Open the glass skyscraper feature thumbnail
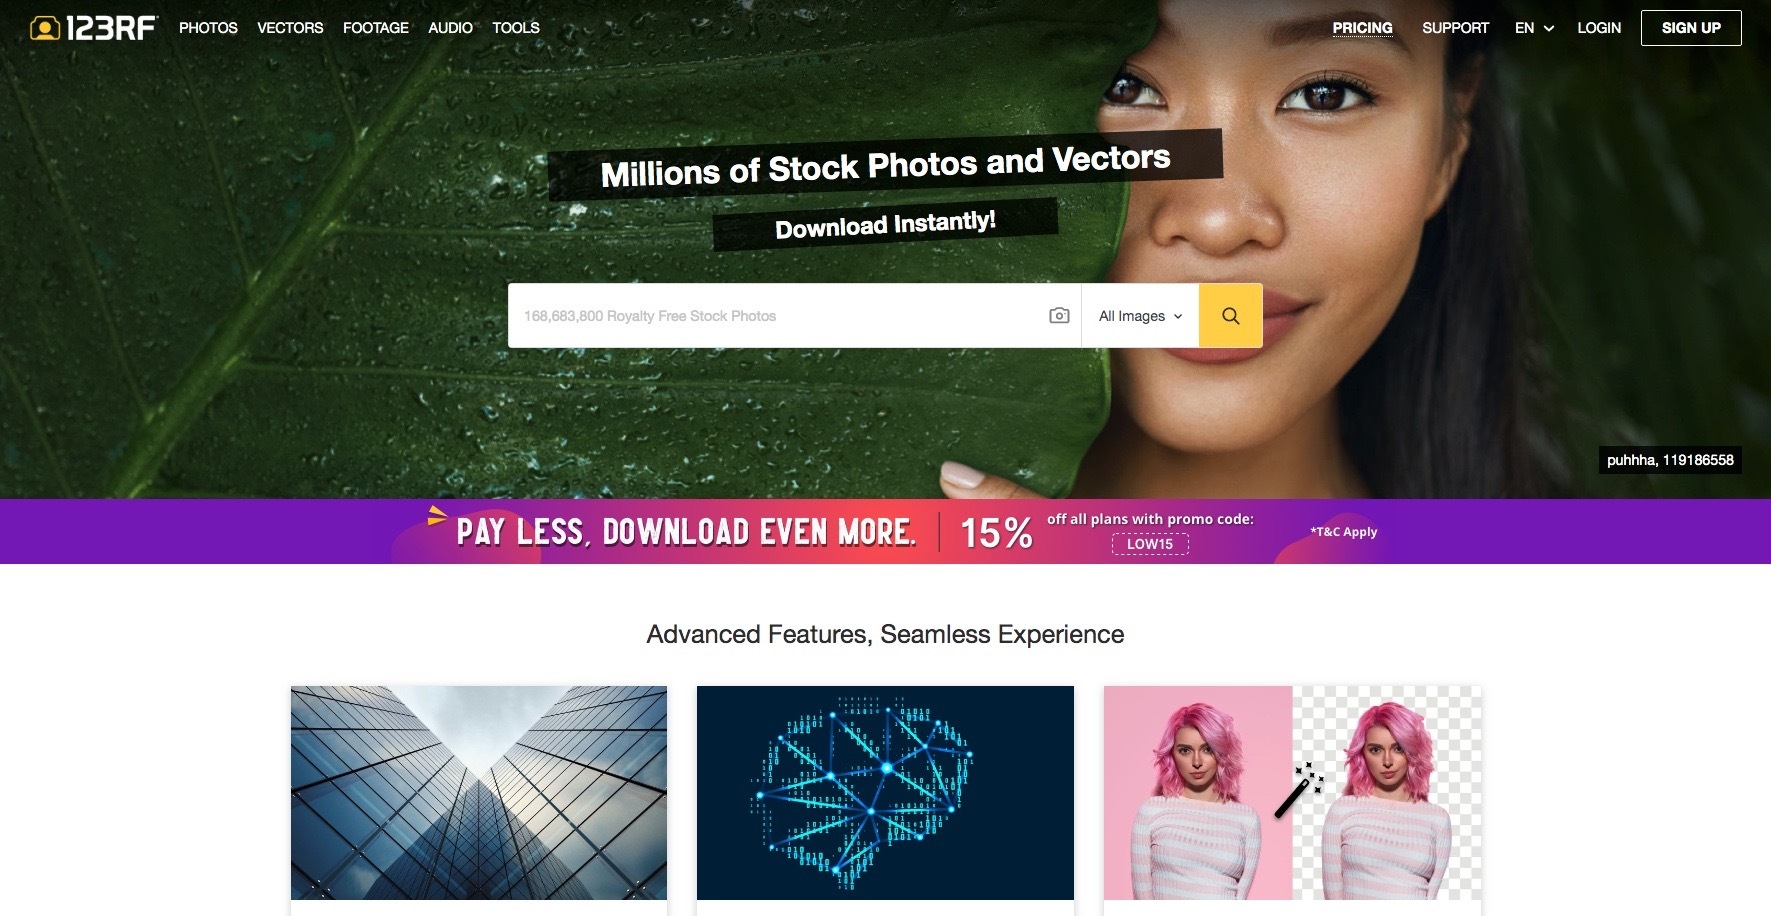Viewport: 1771px width, 916px height. 479,793
